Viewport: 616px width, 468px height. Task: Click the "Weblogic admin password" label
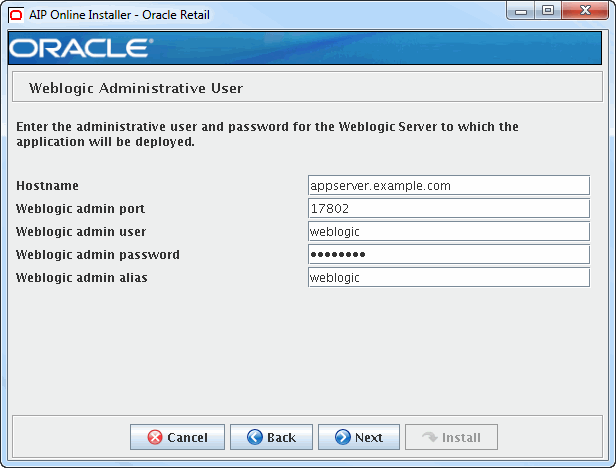pos(98,255)
